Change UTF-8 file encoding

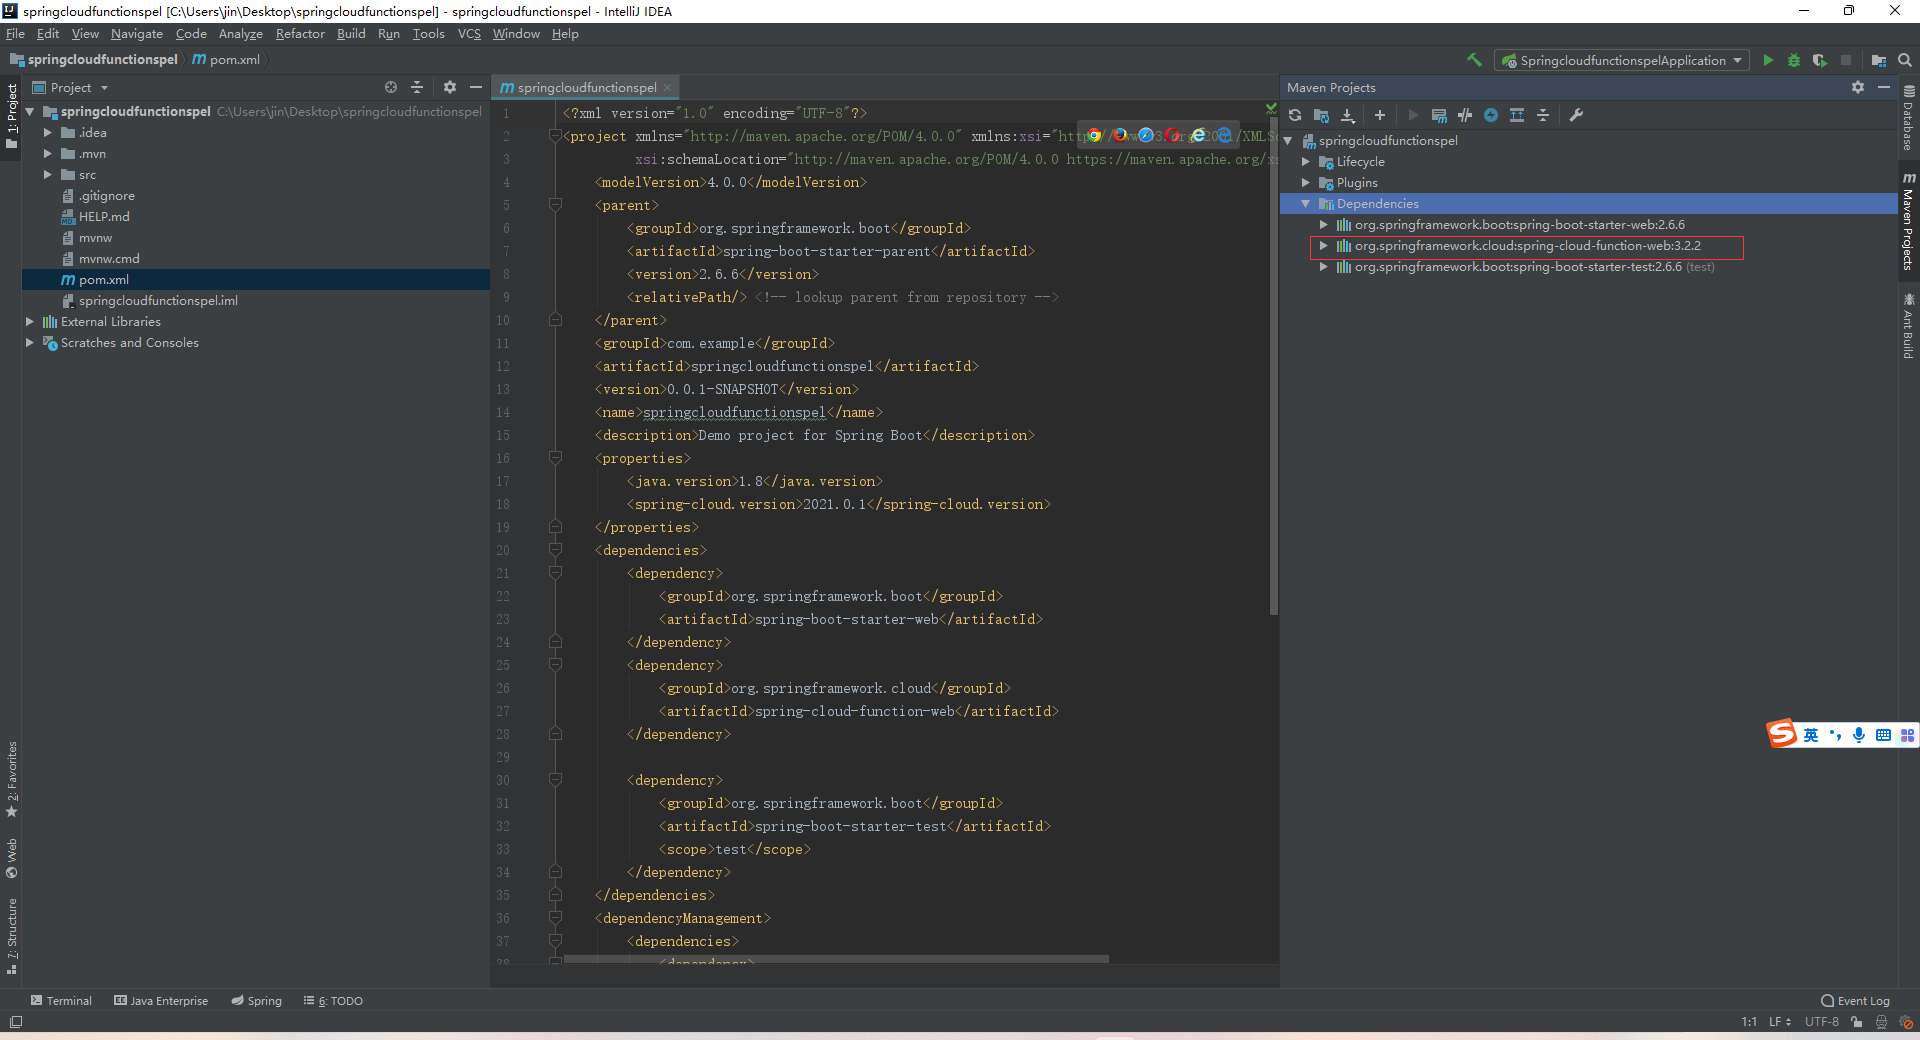point(1822,1022)
